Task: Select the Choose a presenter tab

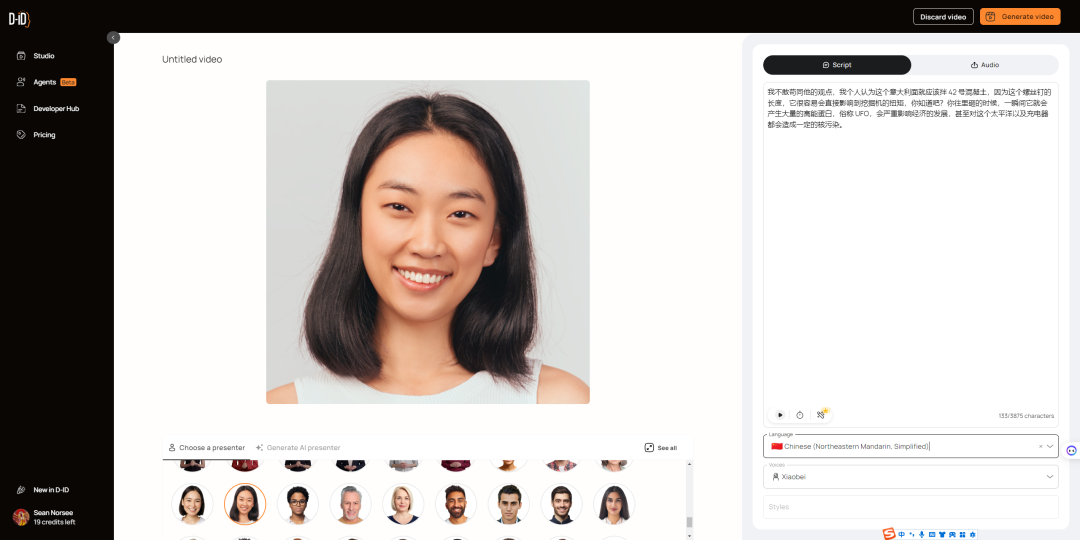Action: 207,448
